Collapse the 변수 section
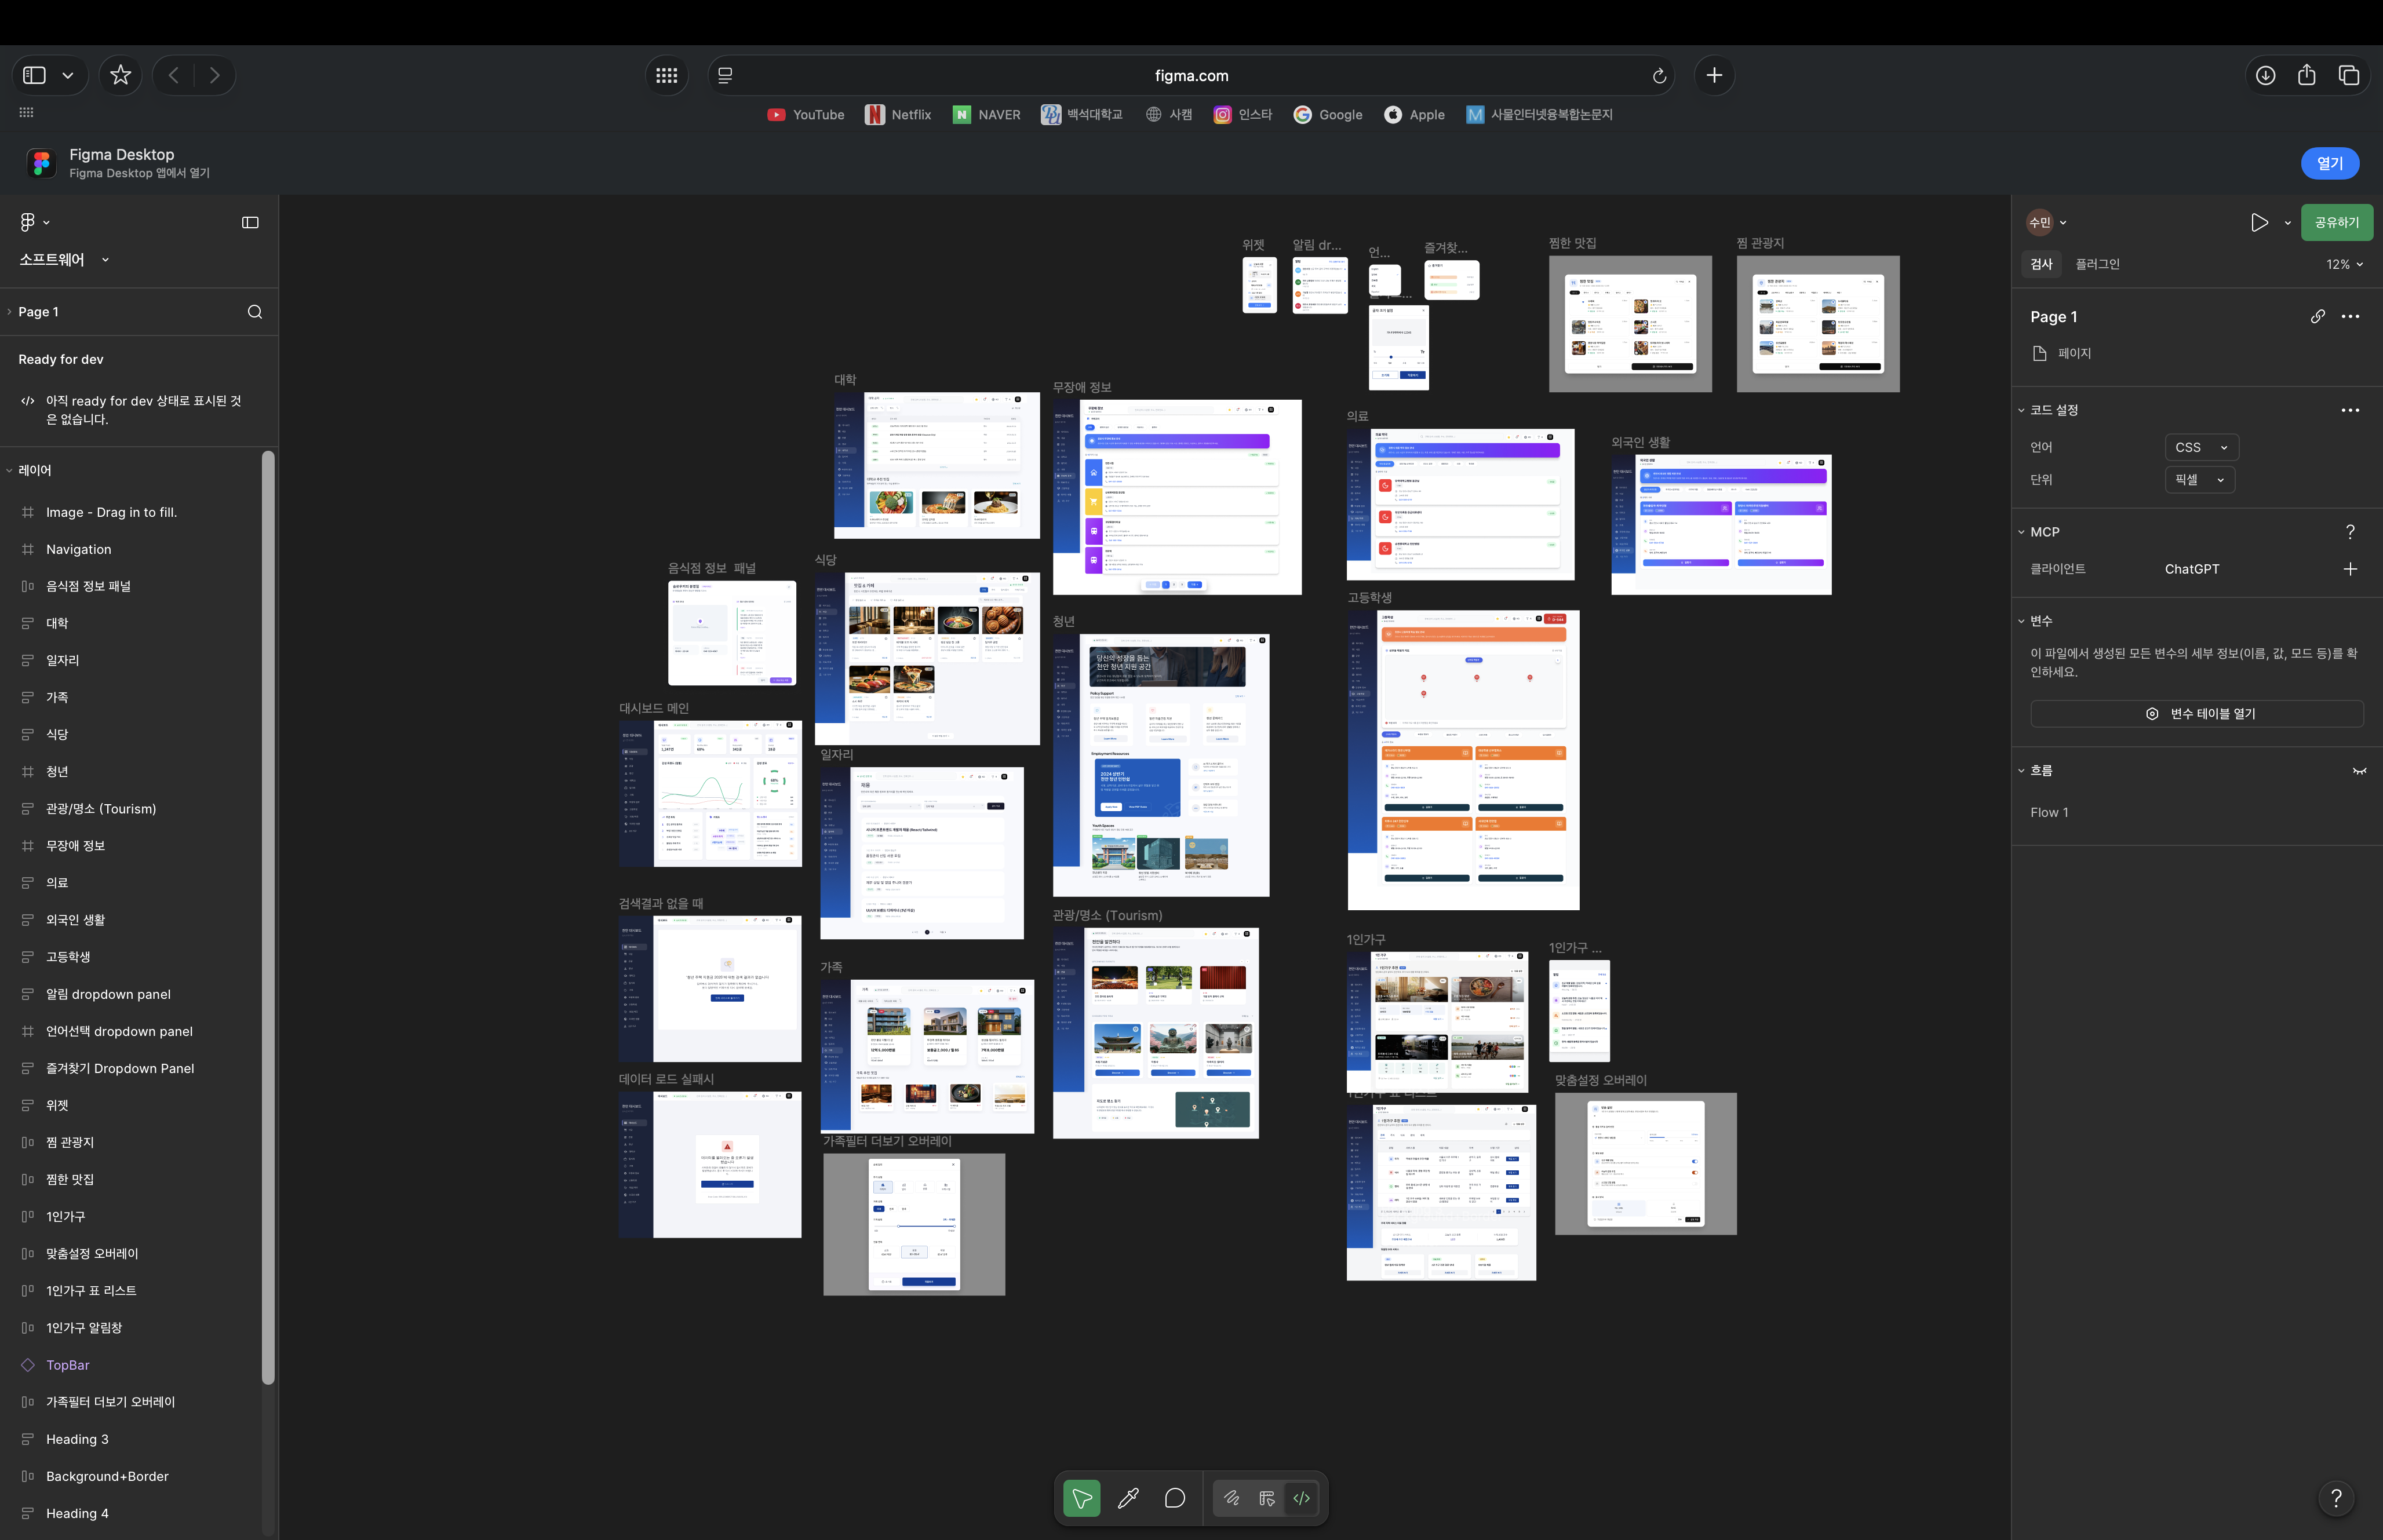 [2020, 621]
